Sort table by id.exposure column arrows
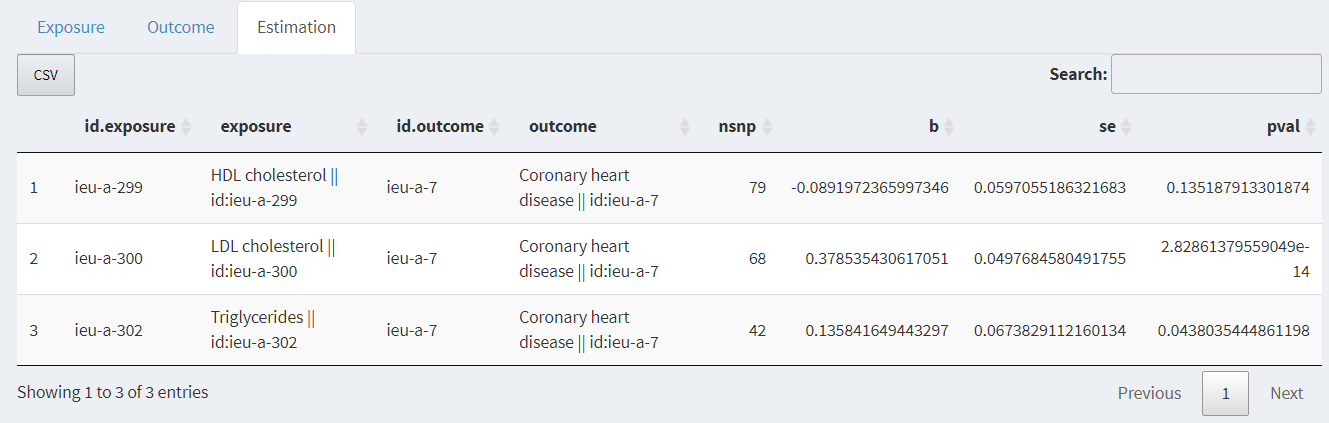 click(x=186, y=127)
